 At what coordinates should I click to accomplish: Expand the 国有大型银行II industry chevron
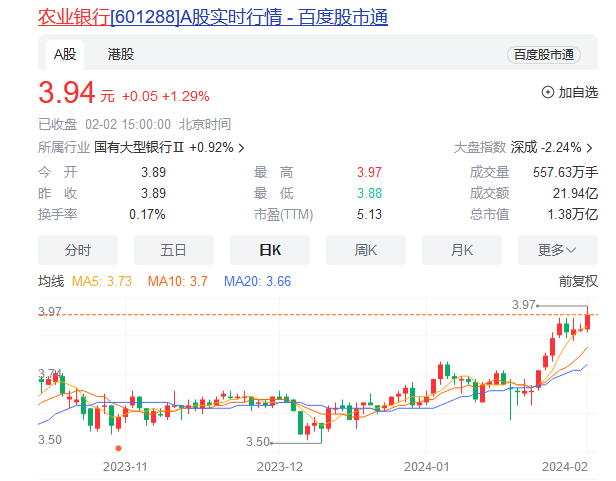241,148
